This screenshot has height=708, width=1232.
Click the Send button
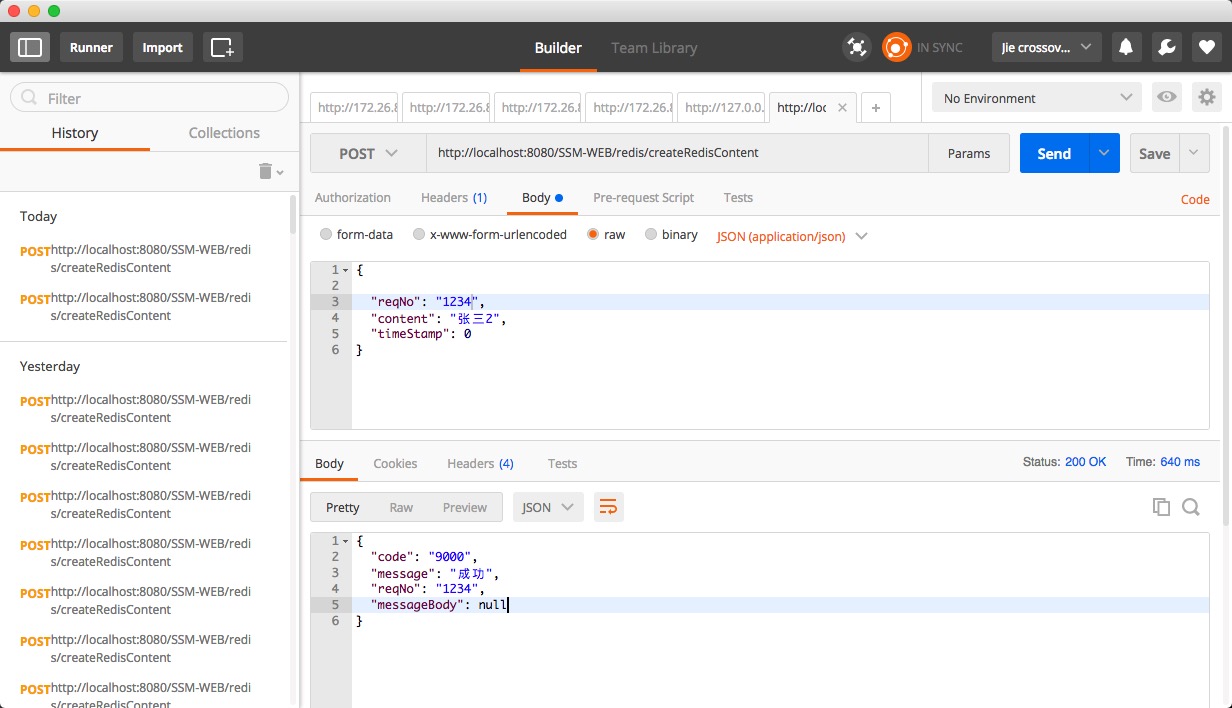(x=1054, y=153)
